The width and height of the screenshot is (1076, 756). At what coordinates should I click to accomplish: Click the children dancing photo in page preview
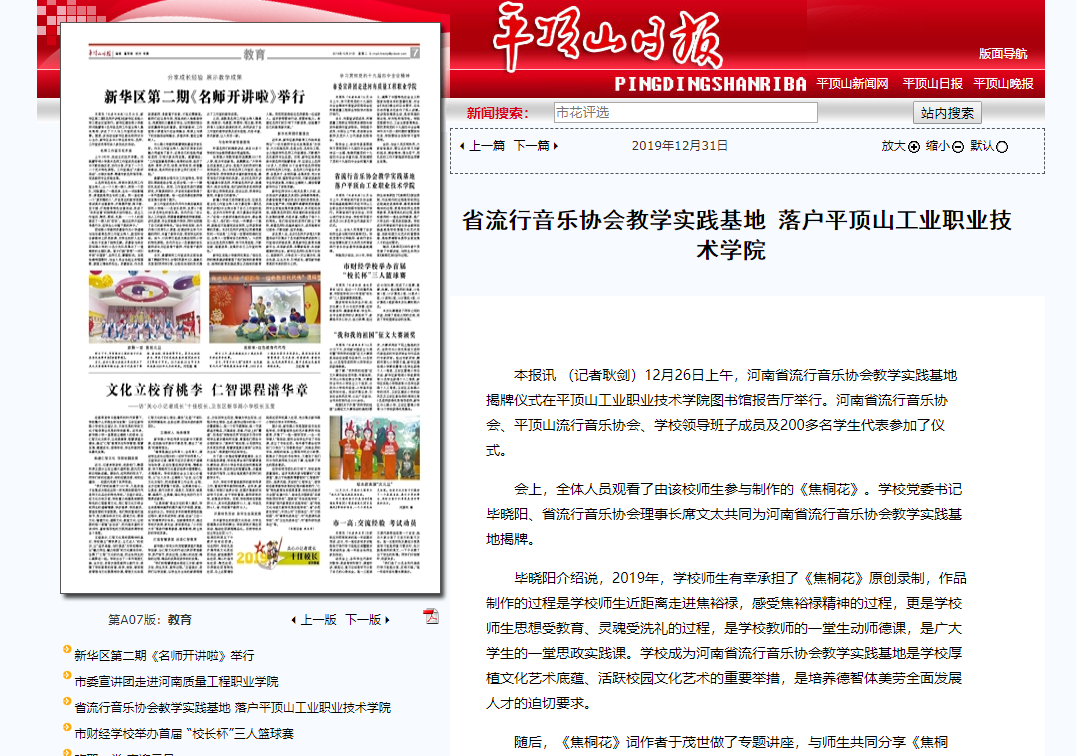(144, 307)
